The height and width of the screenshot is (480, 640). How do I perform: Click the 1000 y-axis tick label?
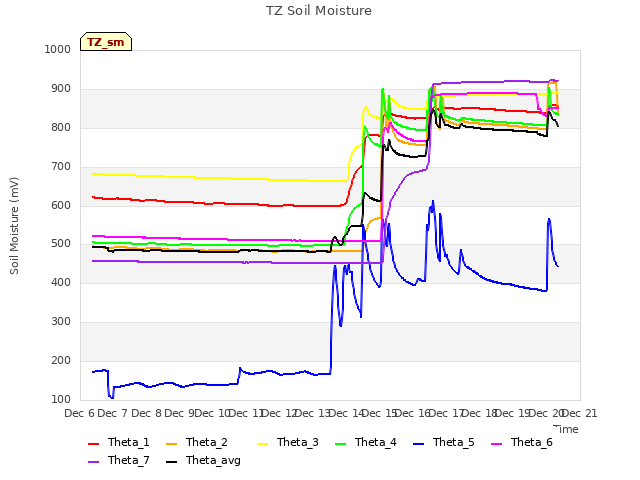pos(58,49)
